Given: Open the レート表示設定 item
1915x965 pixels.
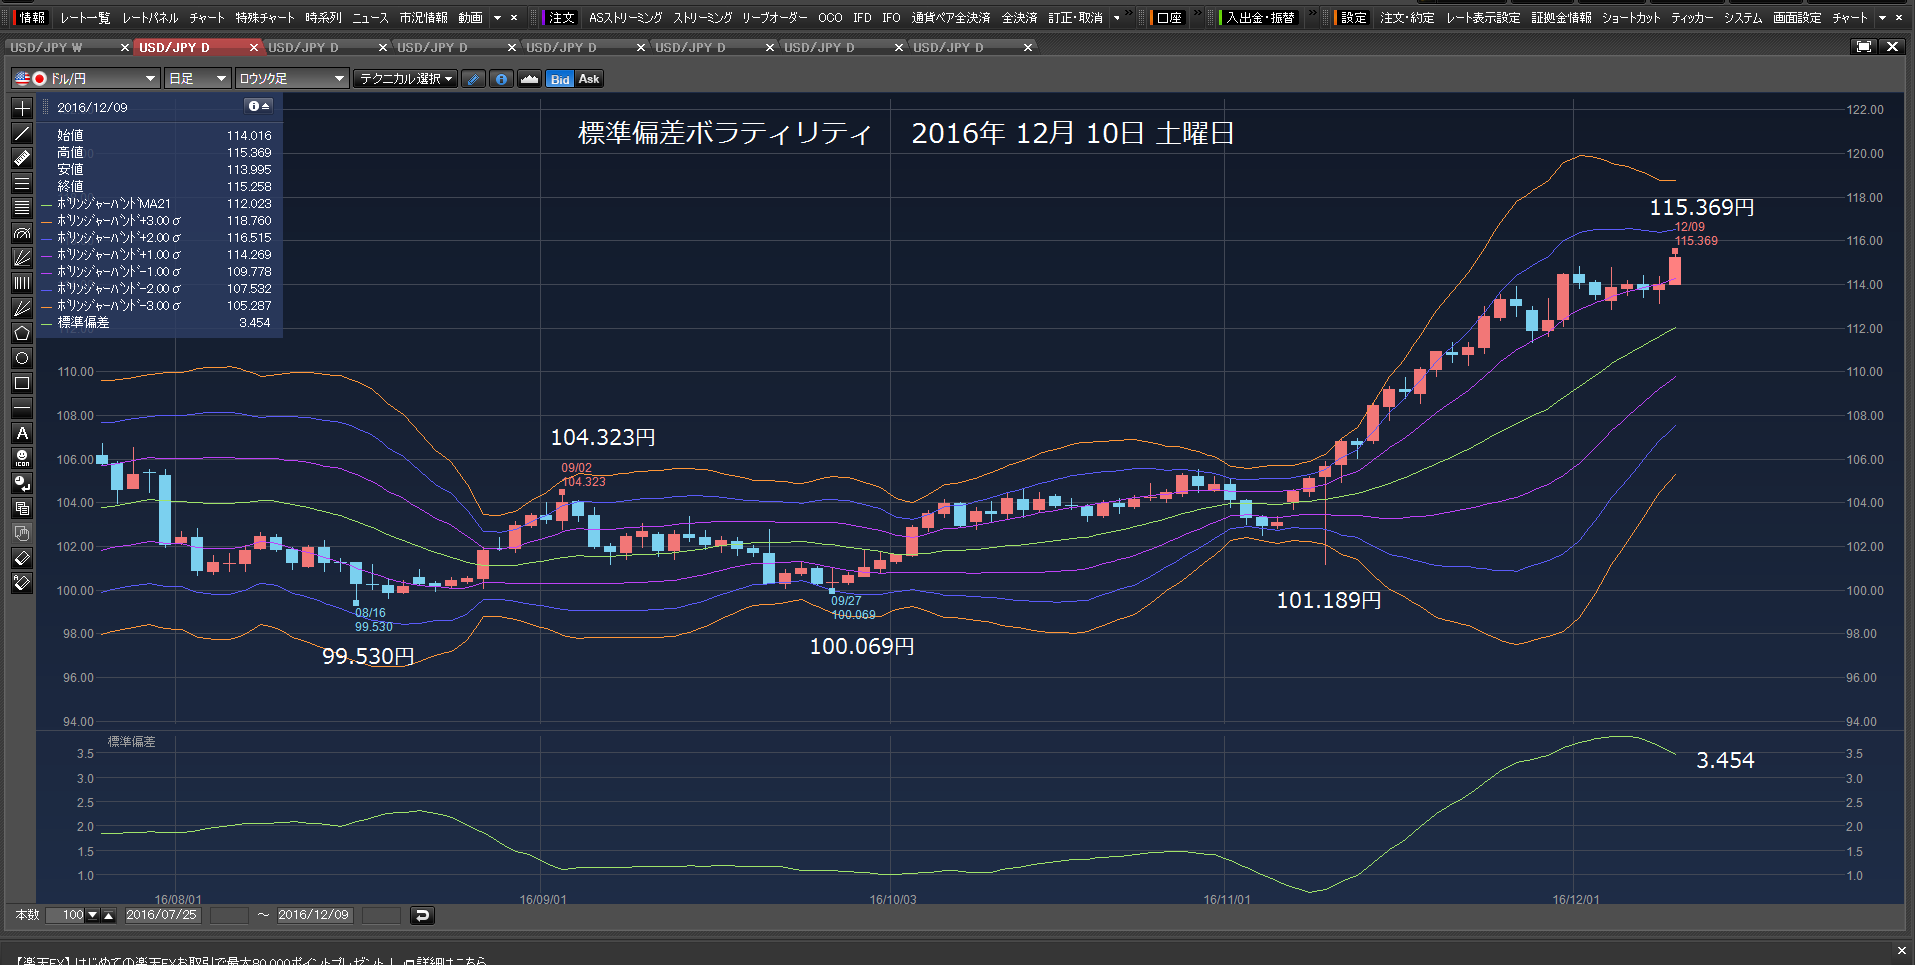Looking at the screenshot, I should [1483, 18].
